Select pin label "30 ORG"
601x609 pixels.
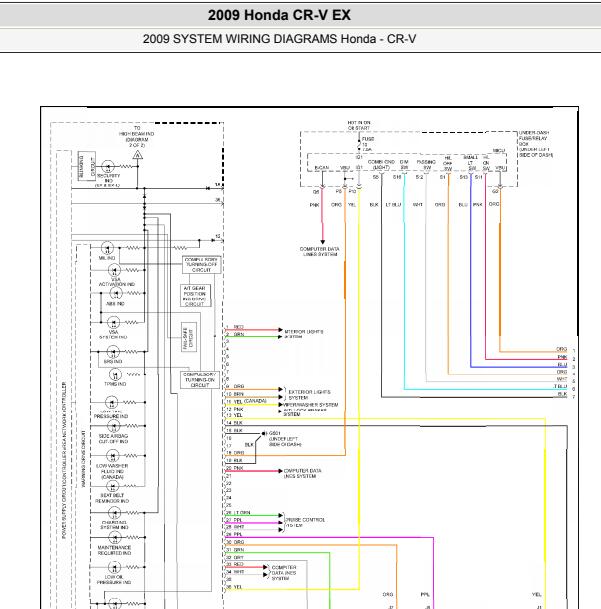[x=235, y=542]
